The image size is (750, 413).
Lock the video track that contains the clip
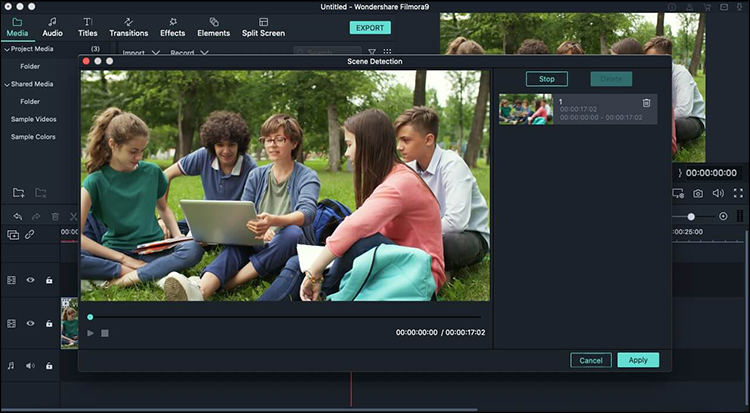click(x=49, y=324)
